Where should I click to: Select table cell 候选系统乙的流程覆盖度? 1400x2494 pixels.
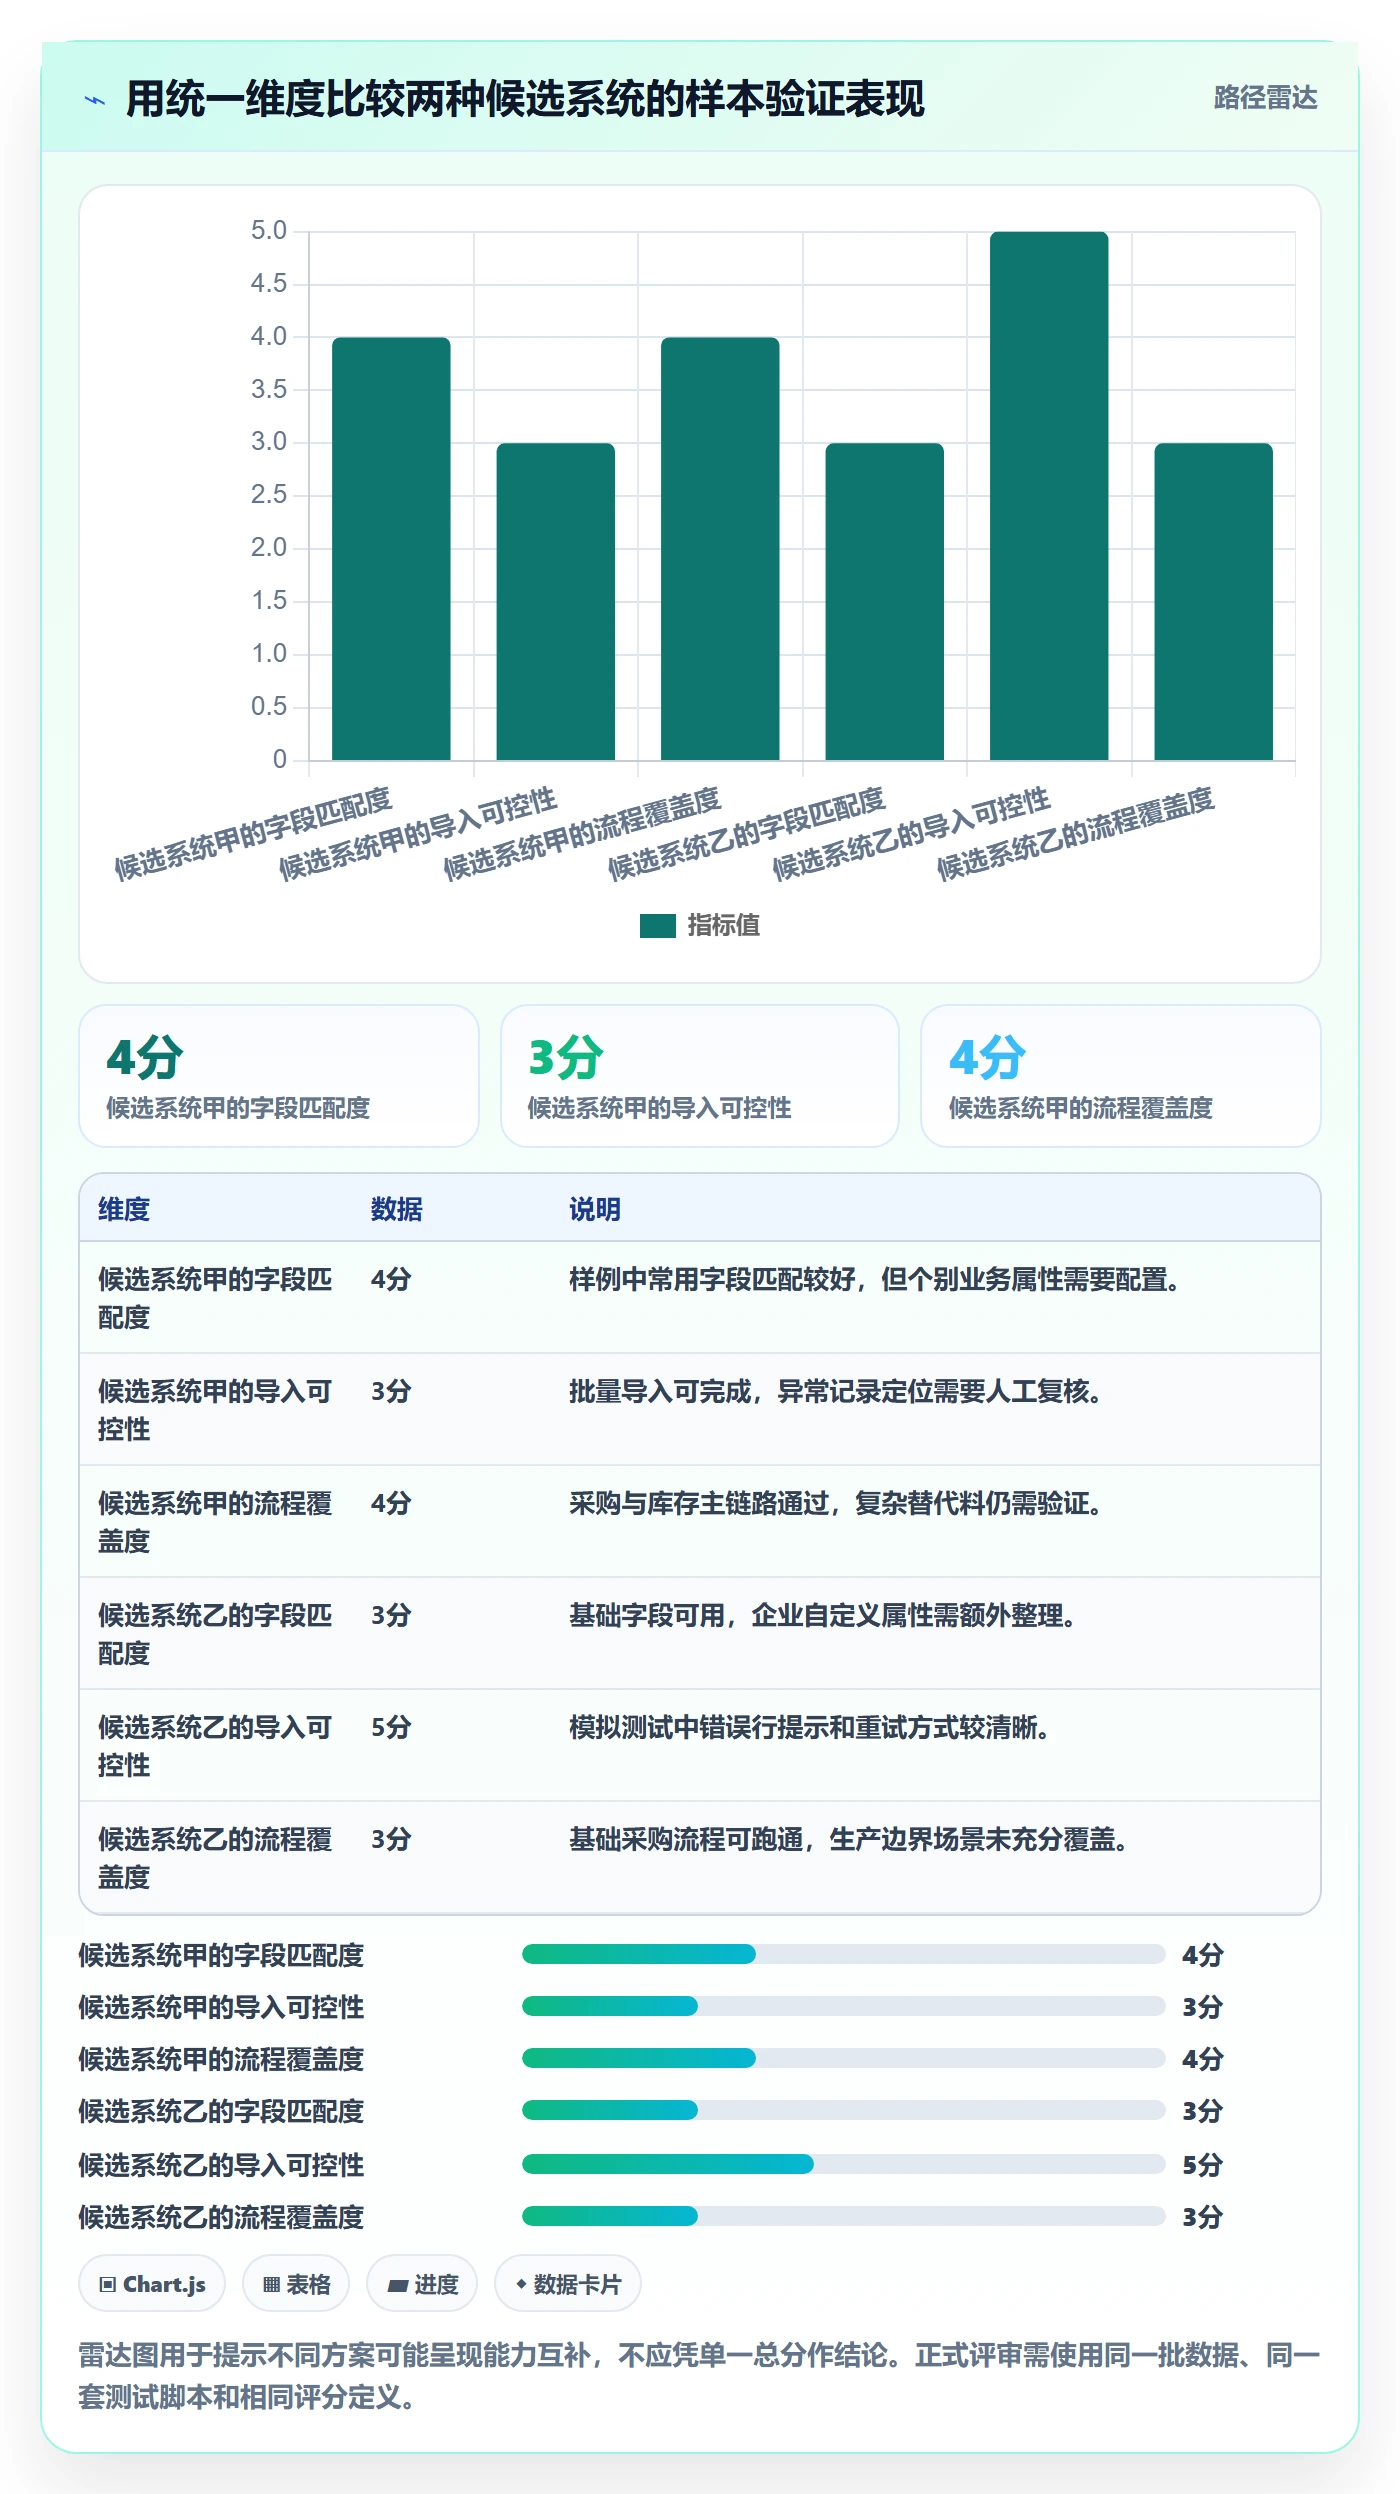[215, 1858]
